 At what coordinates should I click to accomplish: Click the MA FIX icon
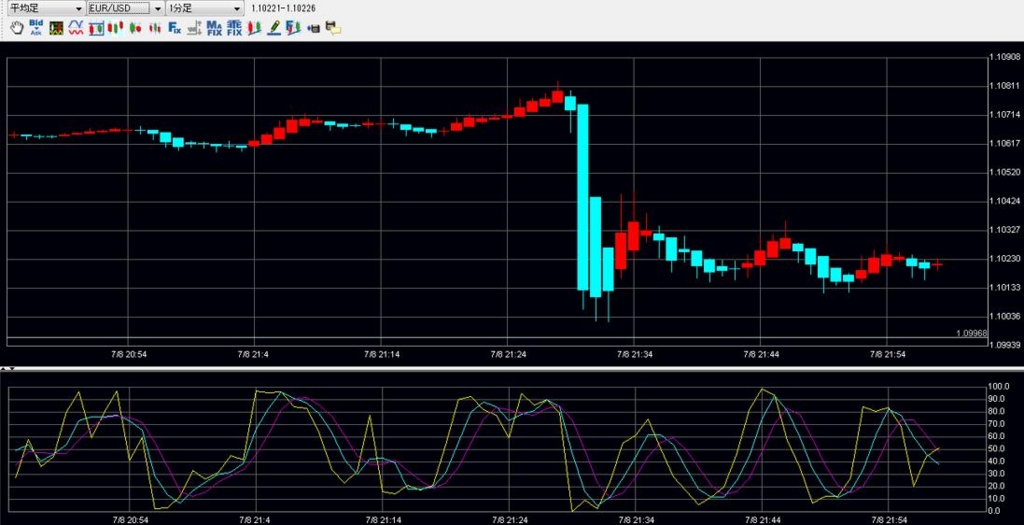pos(214,27)
